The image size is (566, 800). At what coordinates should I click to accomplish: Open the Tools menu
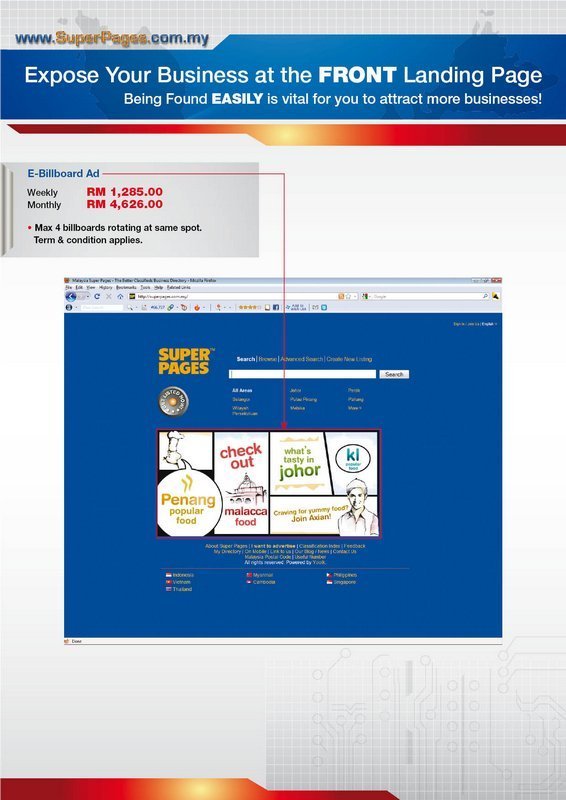(x=145, y=288)
